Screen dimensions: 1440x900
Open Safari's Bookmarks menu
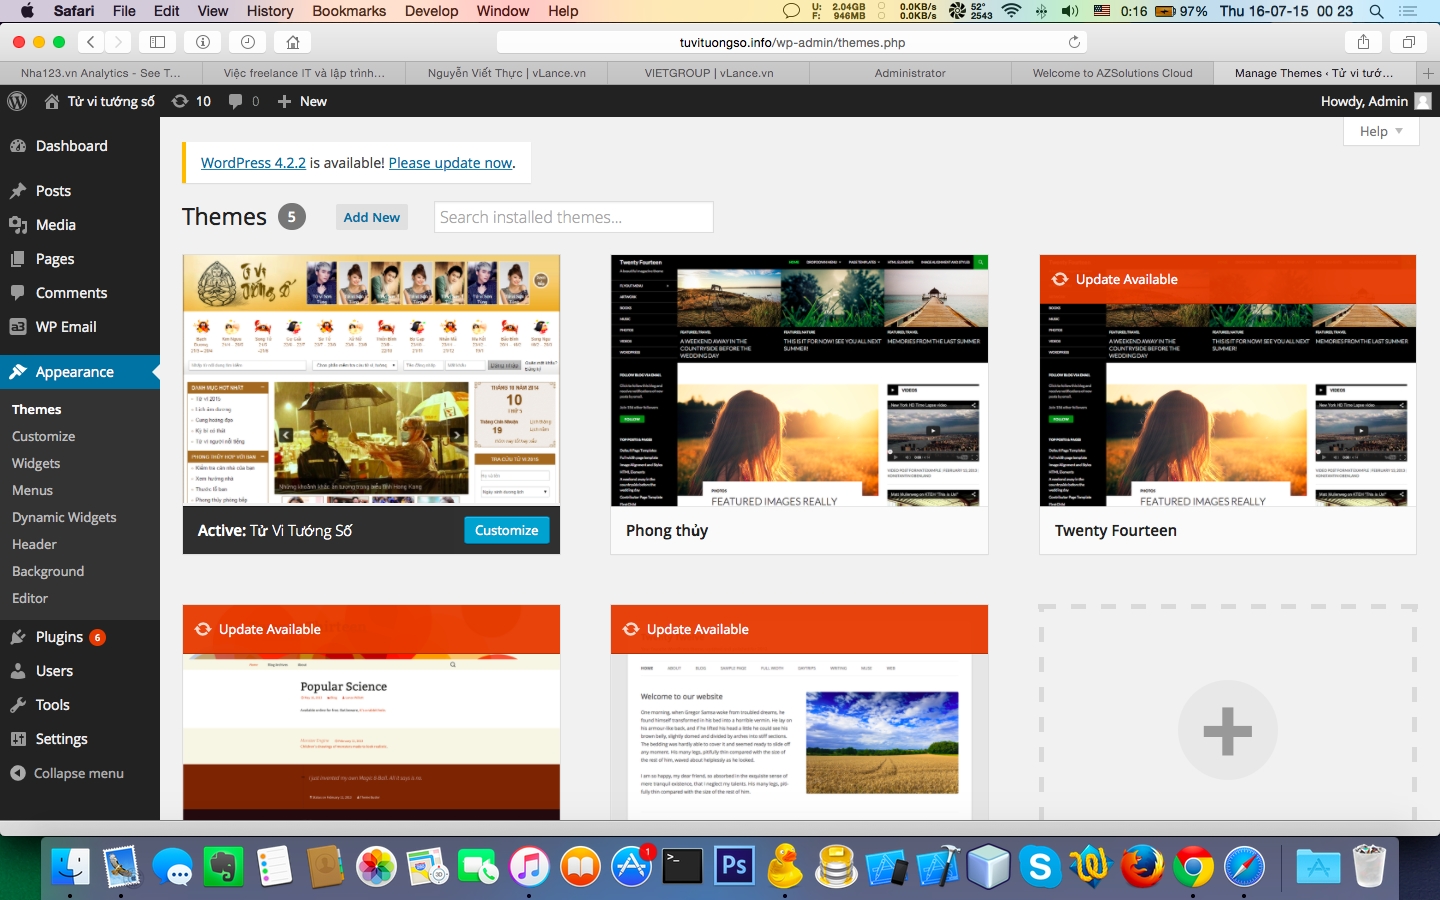coord(349,11)
